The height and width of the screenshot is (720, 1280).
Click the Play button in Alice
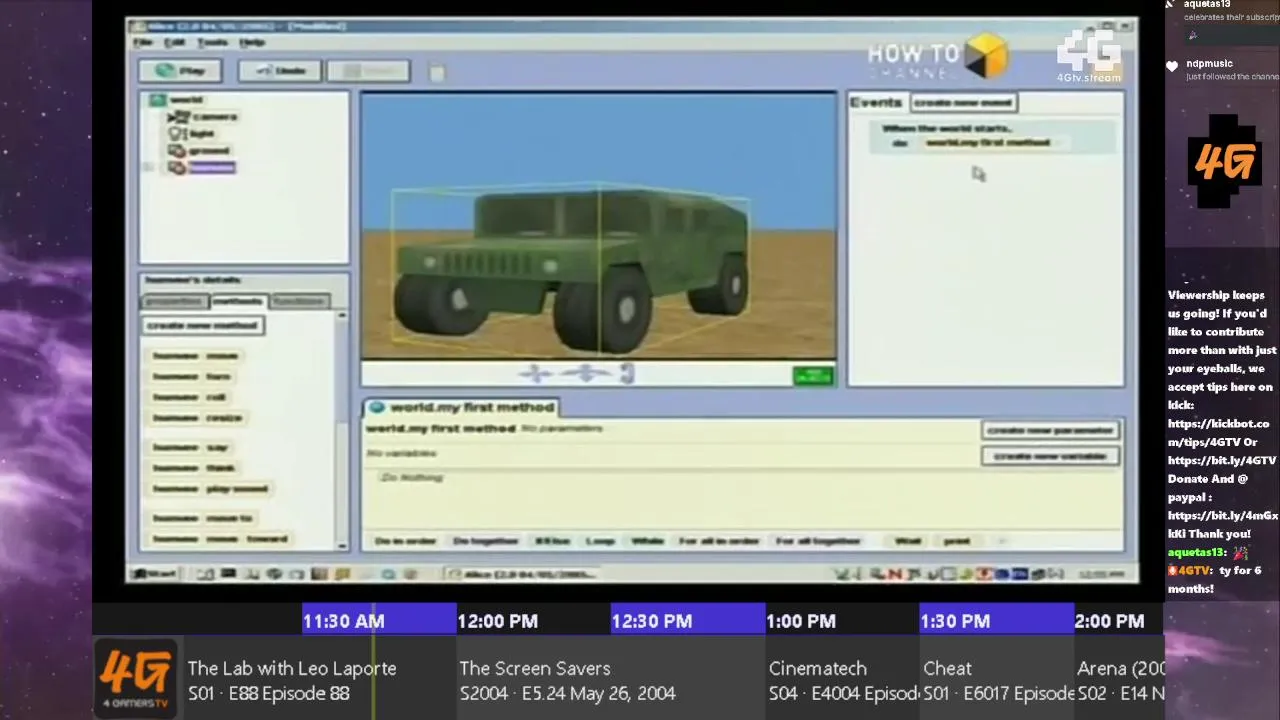[x=180, y=71]
